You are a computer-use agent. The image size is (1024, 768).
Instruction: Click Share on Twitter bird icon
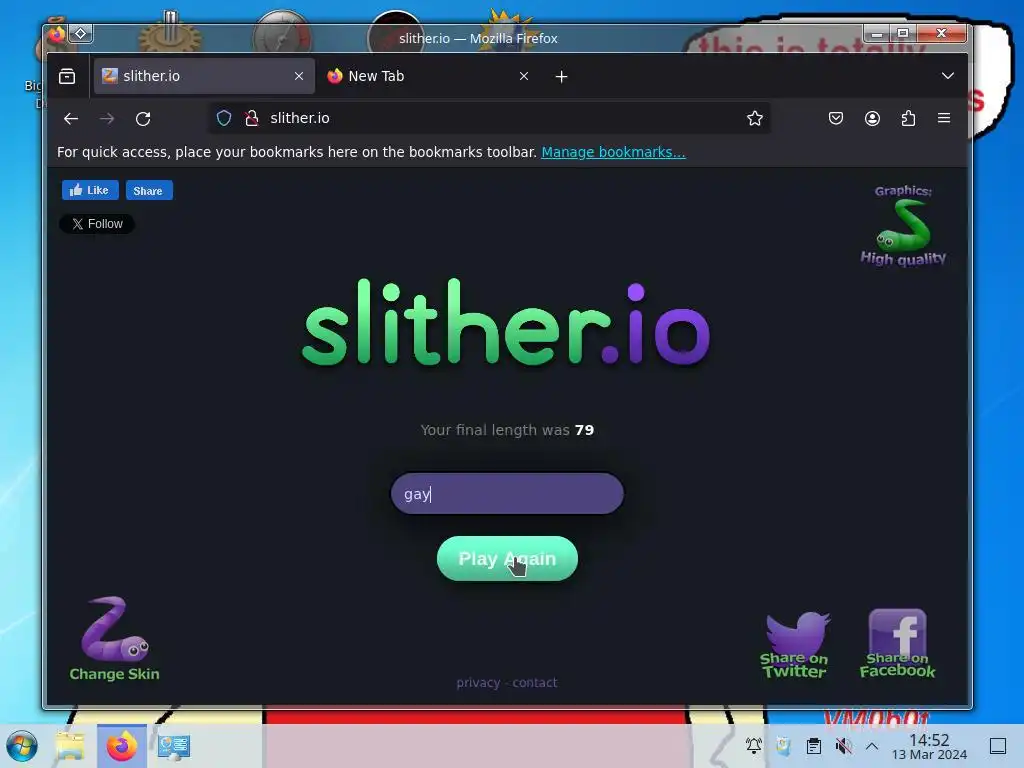point(795,645)
